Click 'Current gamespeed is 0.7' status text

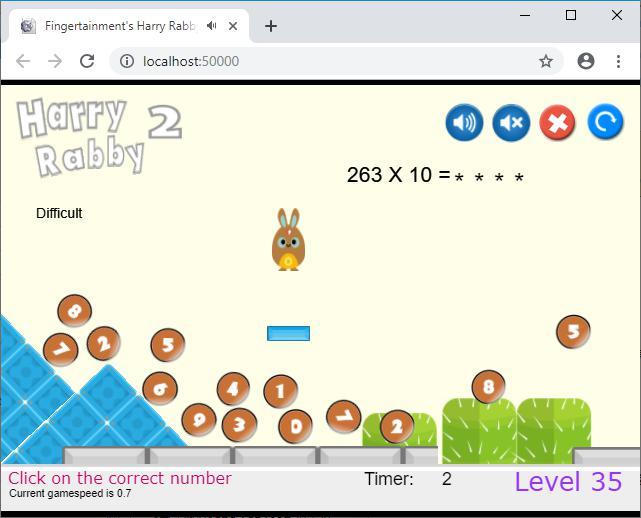pyautogui.click(x=70, y=493)
